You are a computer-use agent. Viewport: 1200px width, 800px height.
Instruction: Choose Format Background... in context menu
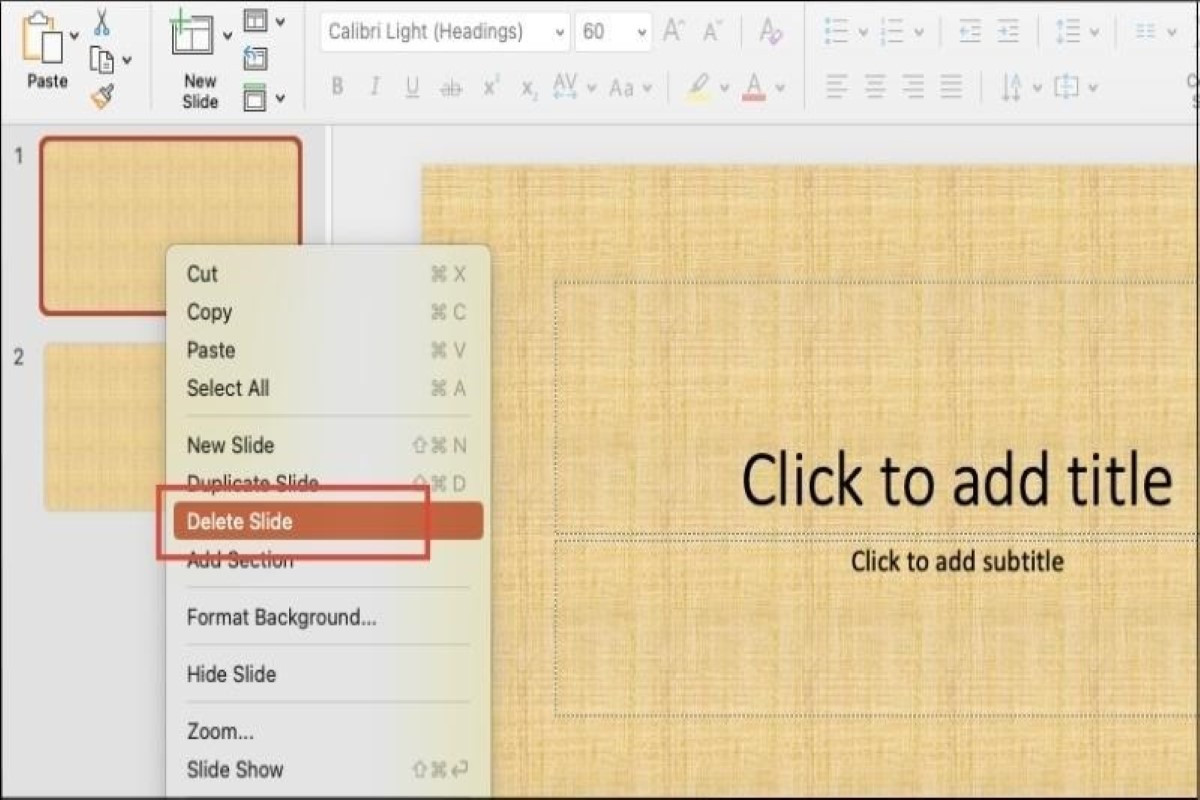(328, 617)
